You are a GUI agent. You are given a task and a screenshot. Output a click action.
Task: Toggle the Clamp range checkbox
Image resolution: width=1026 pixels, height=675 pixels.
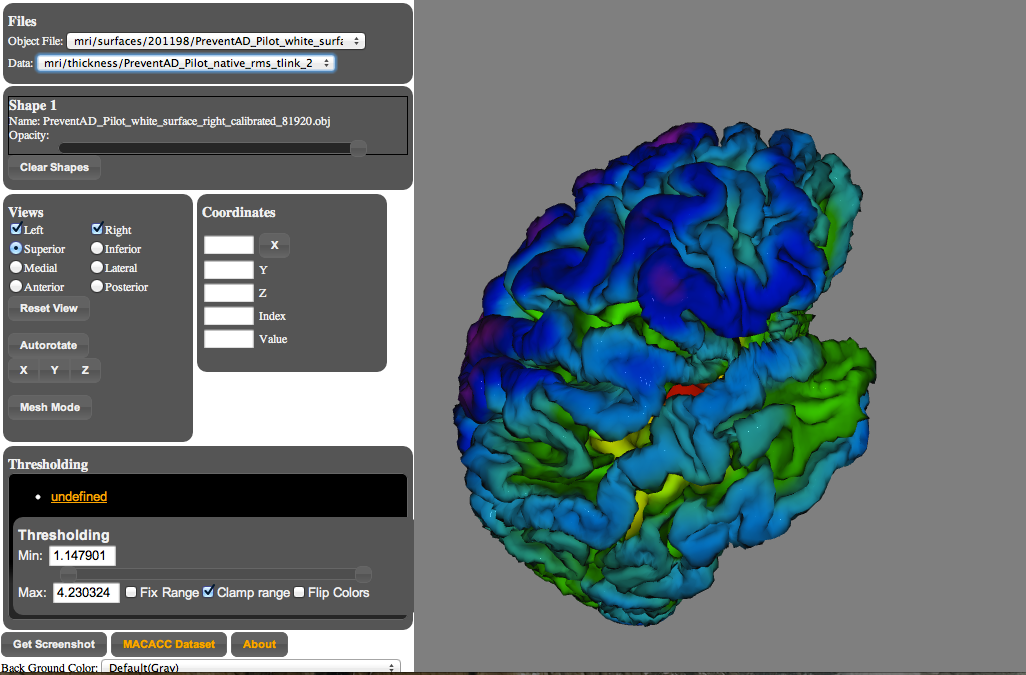(x=208, y=593)
